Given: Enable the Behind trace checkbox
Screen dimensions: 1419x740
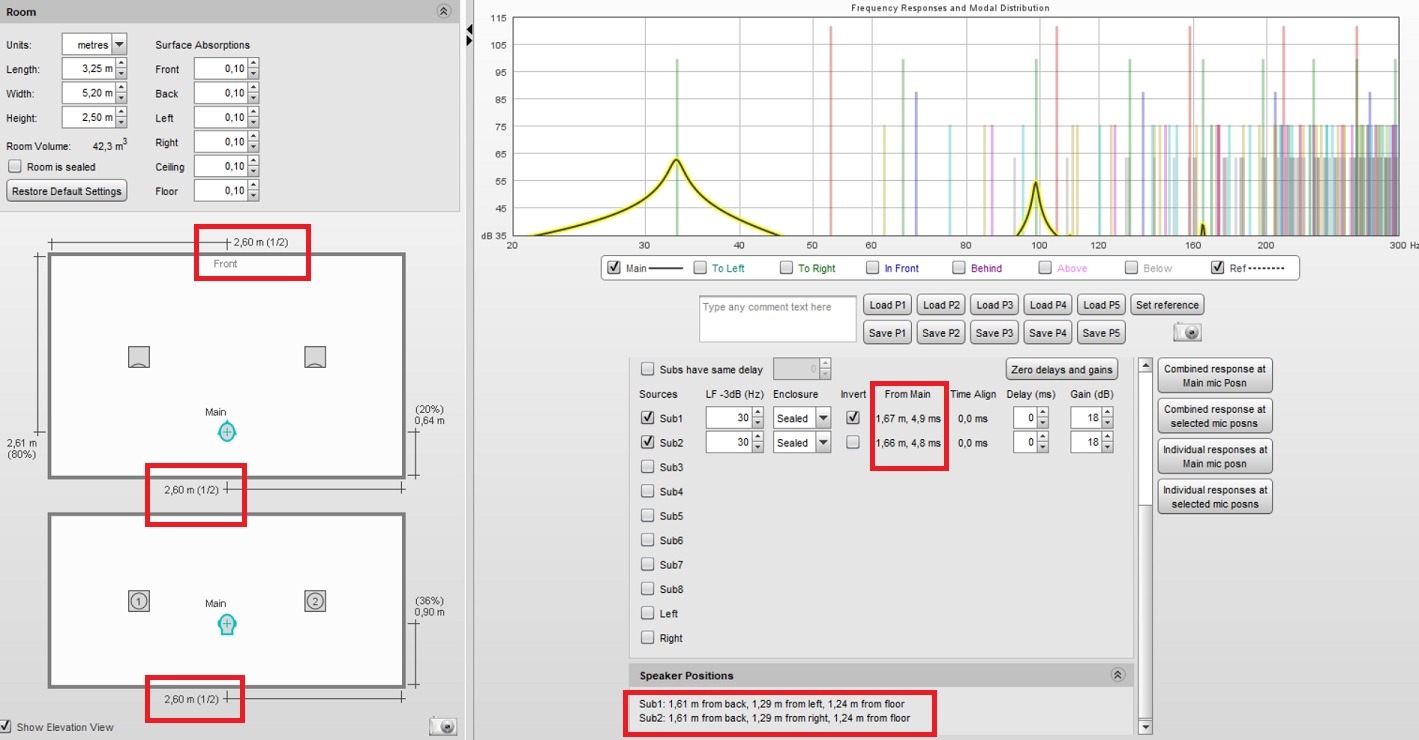Looking at the screenshot, I should [x=959, y=268].
